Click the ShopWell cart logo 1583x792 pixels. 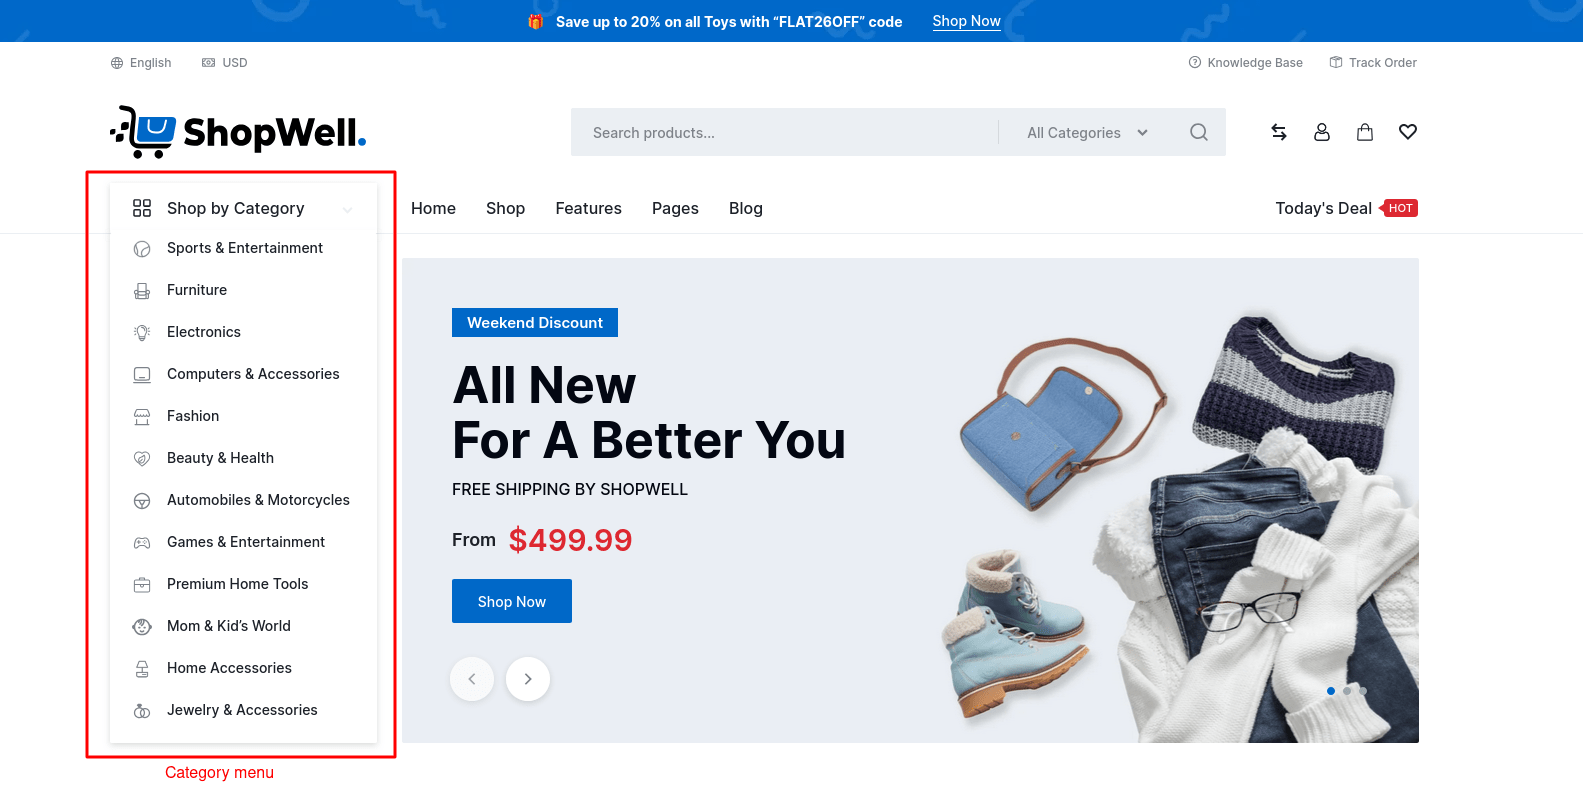[238, 132]
